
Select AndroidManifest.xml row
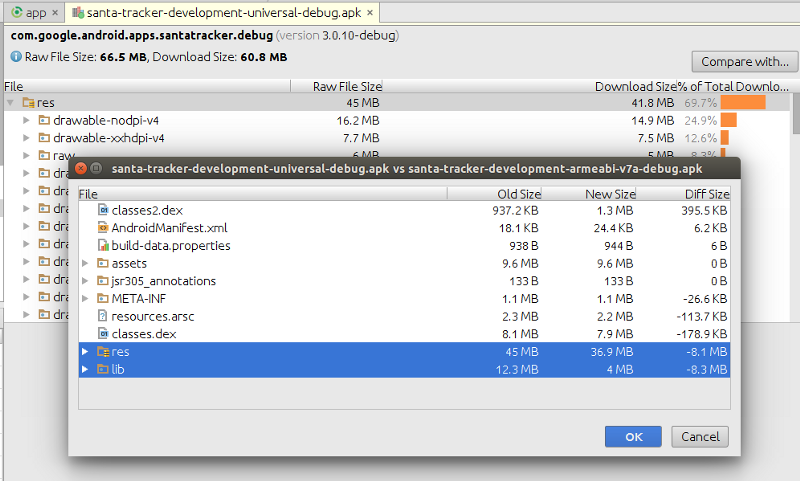click(404, 228)
